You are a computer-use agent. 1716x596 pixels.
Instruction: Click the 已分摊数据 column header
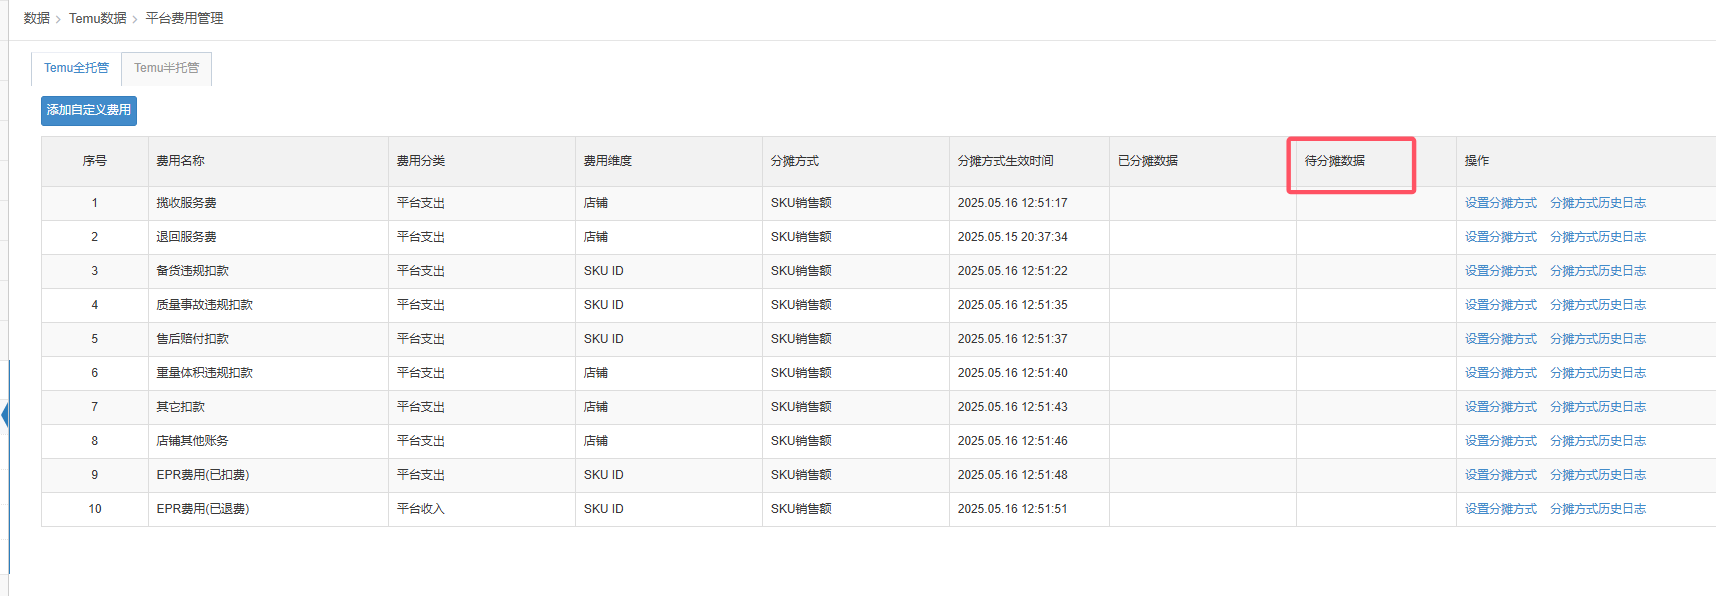(1202, 161)
